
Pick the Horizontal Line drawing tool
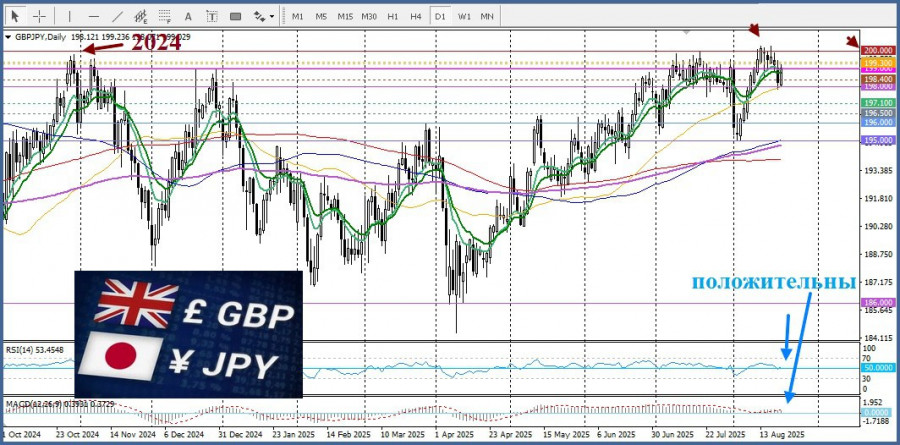[x=94, y=16]
